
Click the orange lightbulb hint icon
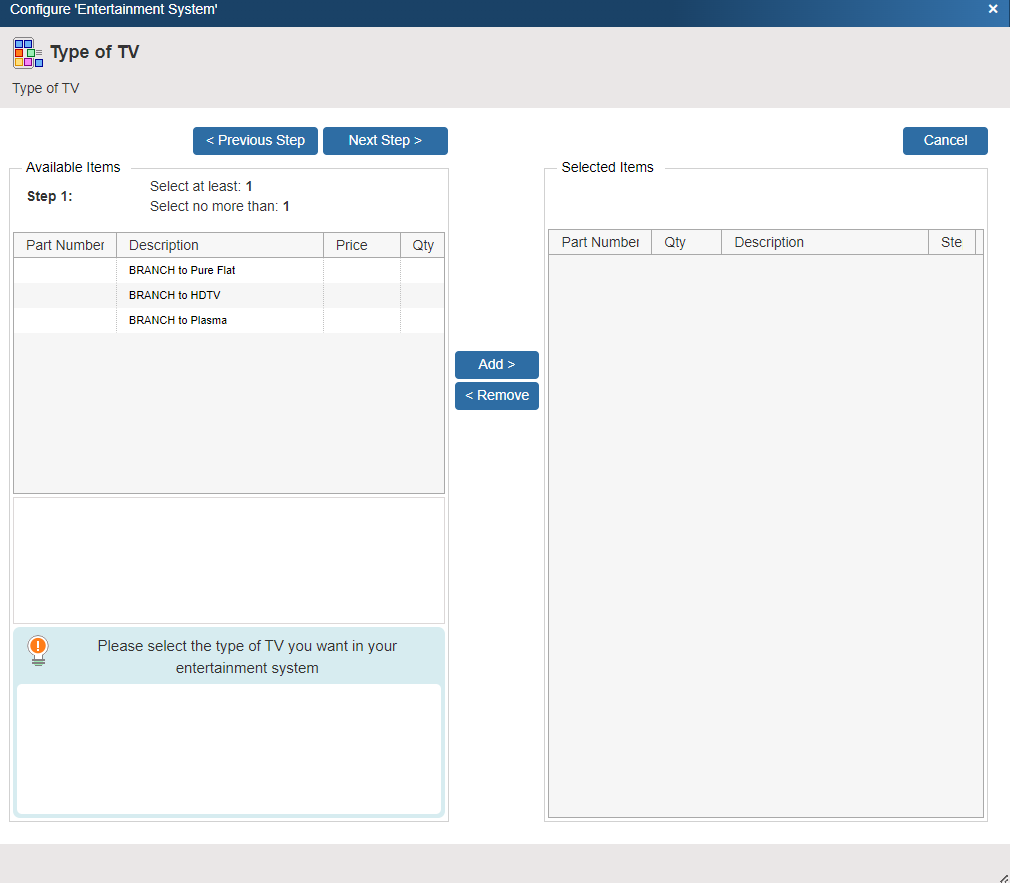pos(38,649)
